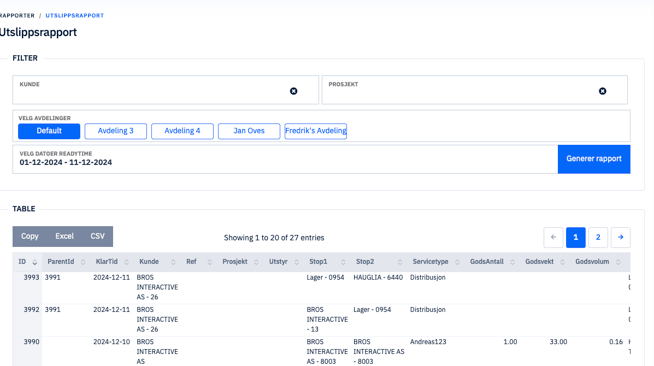
Task: Copy the table data
Action: pos(30,236)
